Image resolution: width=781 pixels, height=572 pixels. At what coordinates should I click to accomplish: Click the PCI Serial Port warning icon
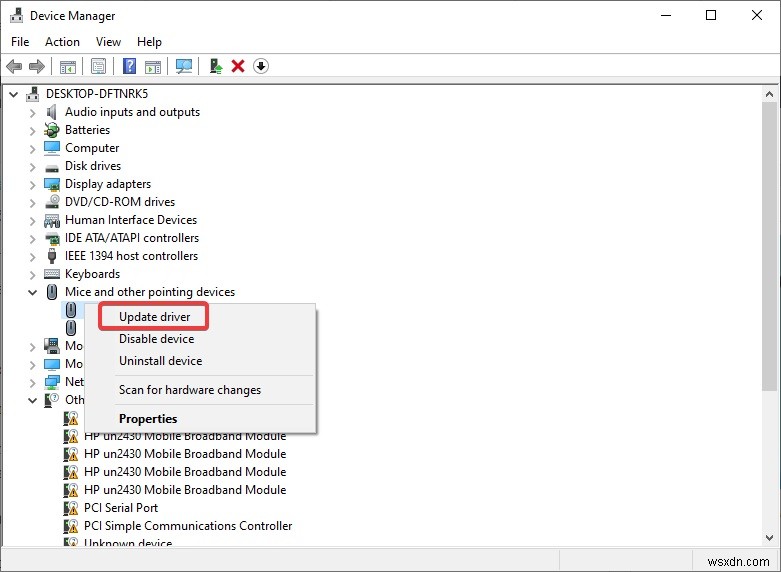(71, 508)
